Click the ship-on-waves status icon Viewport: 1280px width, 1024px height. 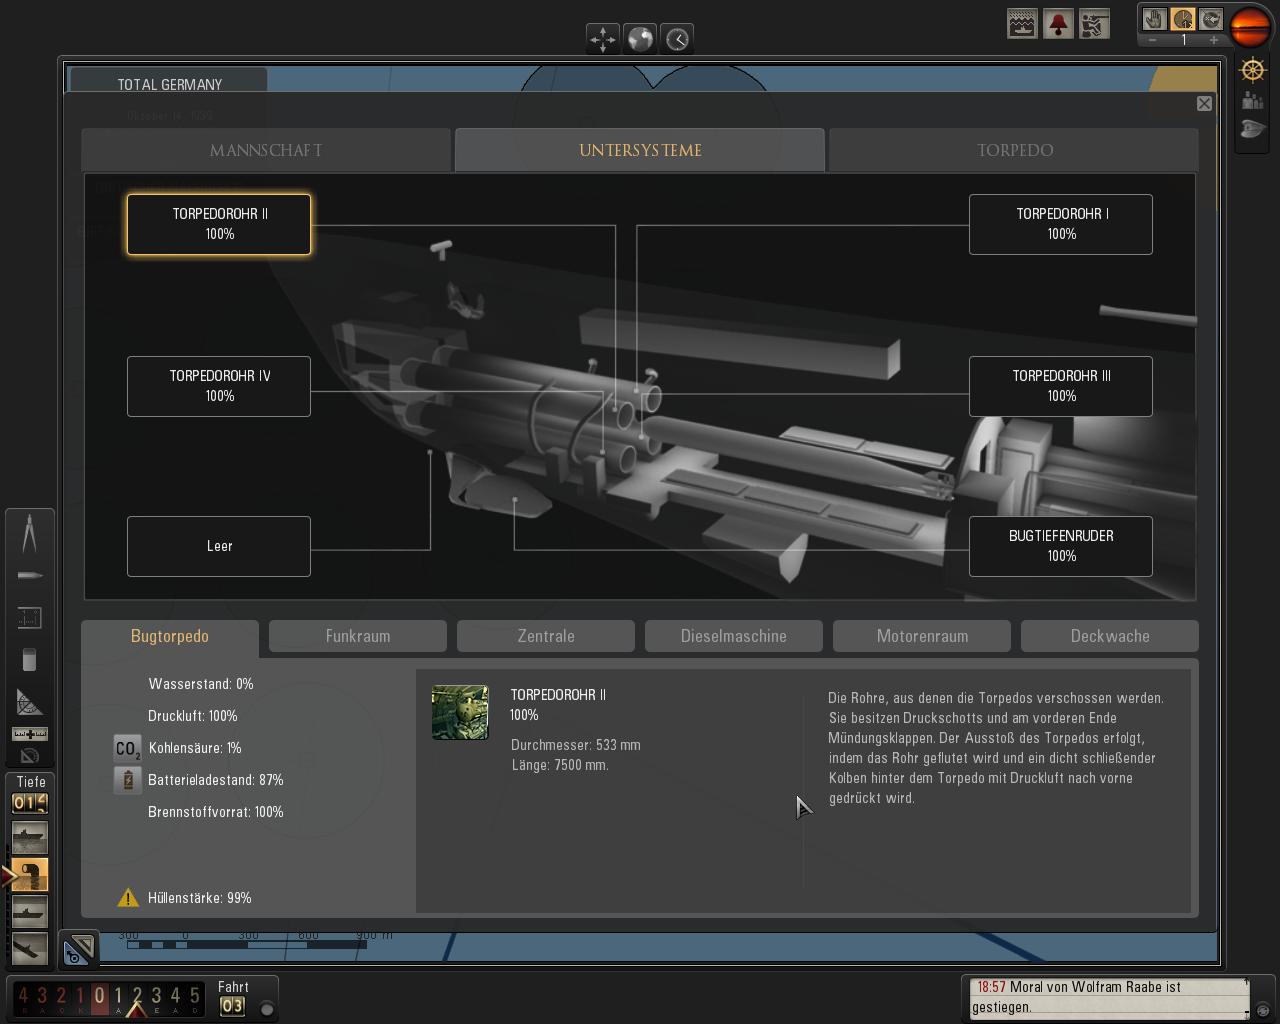click(x=1022, y=24)
